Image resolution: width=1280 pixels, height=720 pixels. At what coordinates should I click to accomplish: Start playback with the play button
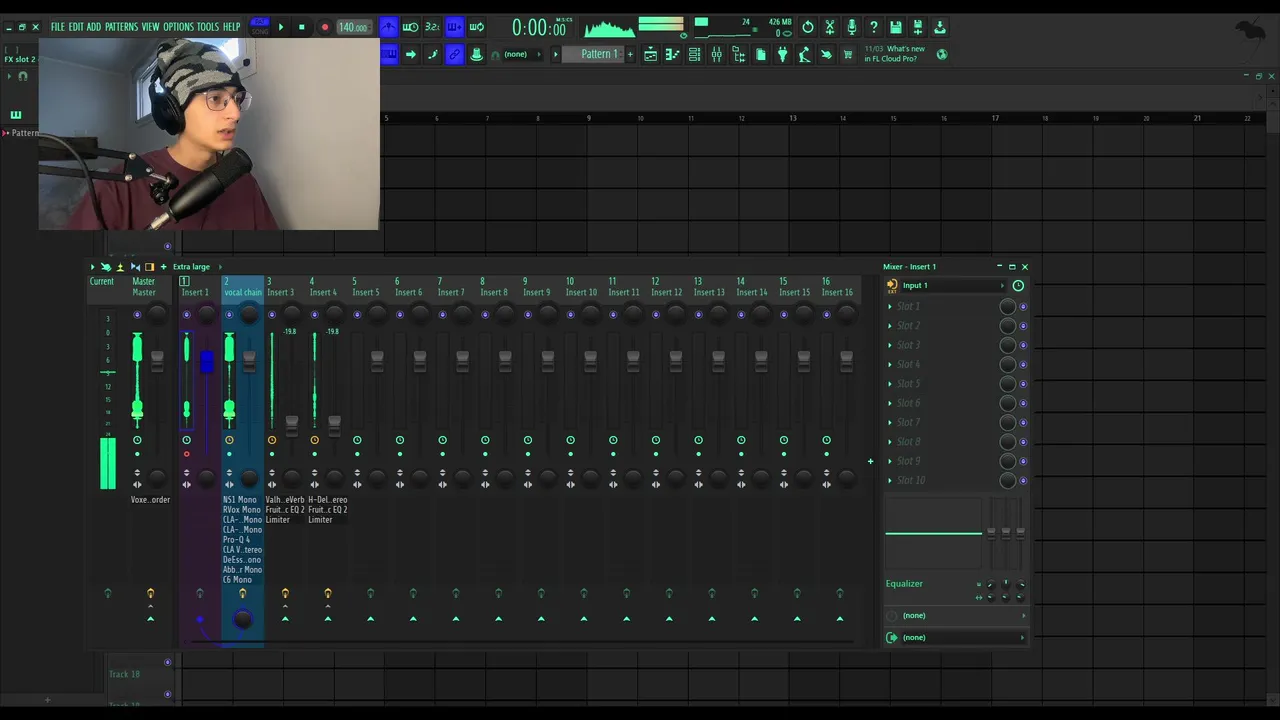[281, 27]
